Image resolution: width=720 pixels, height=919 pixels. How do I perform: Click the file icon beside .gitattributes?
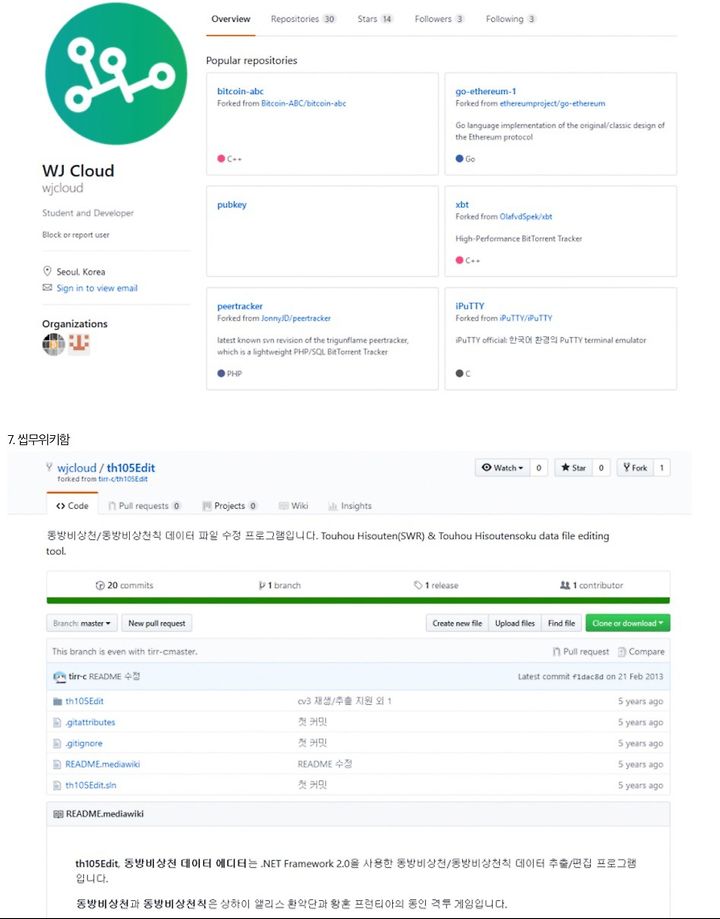click(x=57, y=723)
